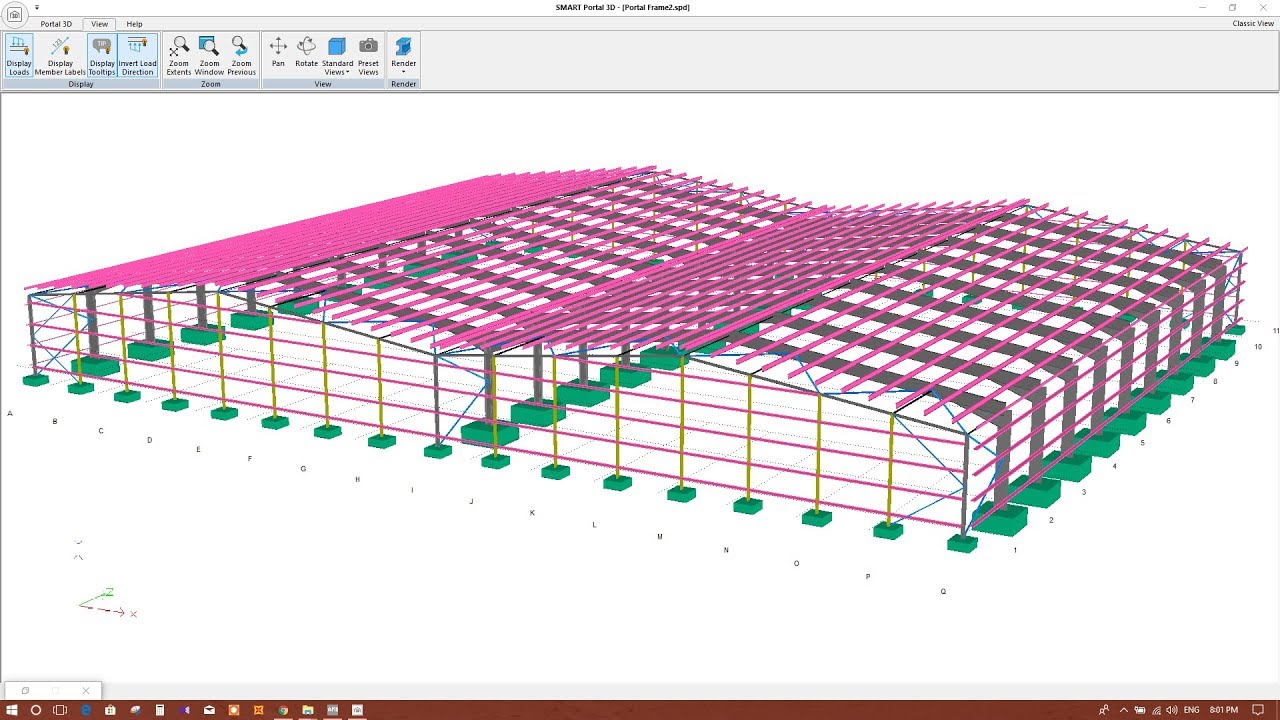Click the Render button icon
Image resolution: width=1280 pixels, height=720 pixels.
[403, 45]
